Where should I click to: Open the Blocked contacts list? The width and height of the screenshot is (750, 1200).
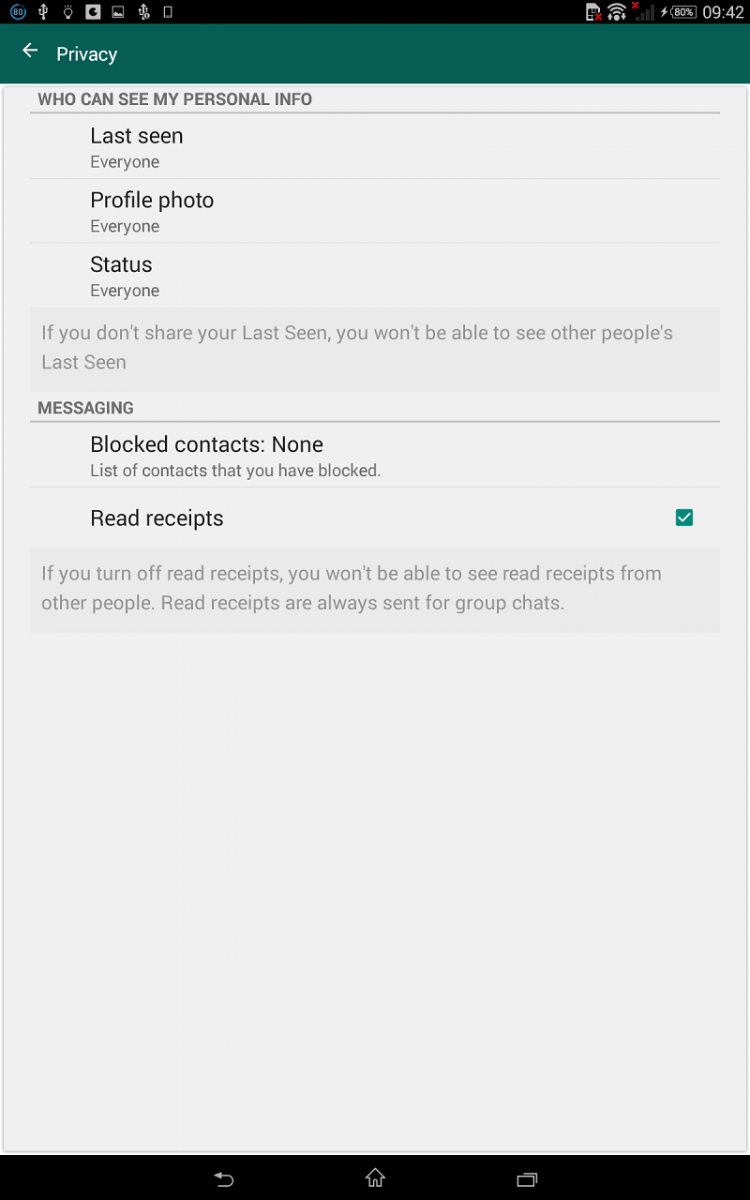[x=207, y=455]
